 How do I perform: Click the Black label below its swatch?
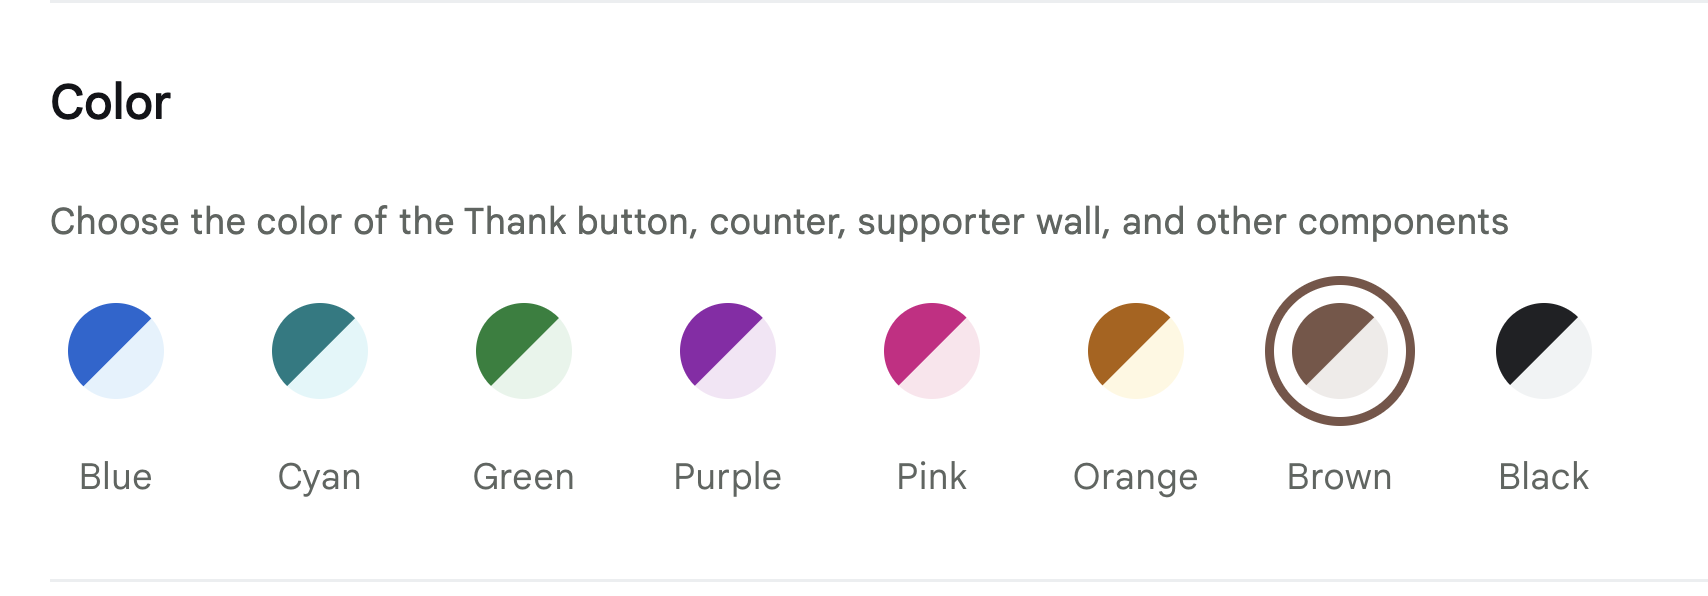pos(1543,476)
